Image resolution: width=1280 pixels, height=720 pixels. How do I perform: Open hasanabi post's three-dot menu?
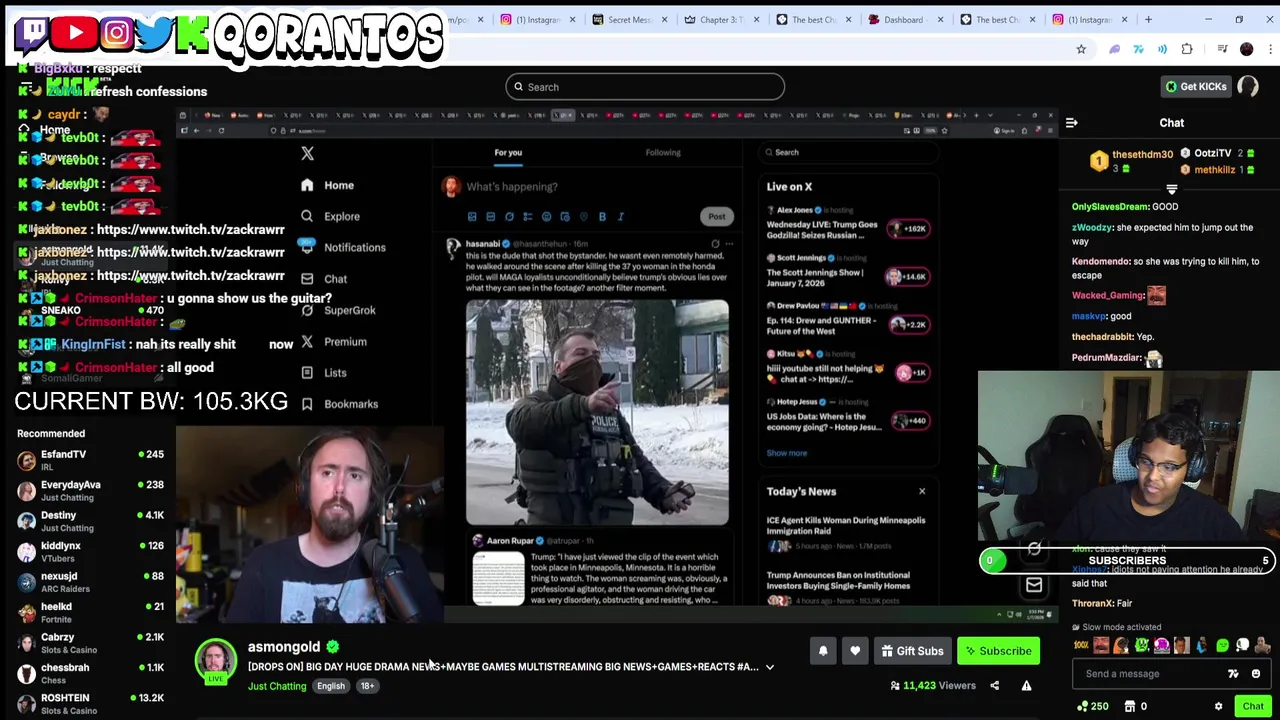pos(729,244)
